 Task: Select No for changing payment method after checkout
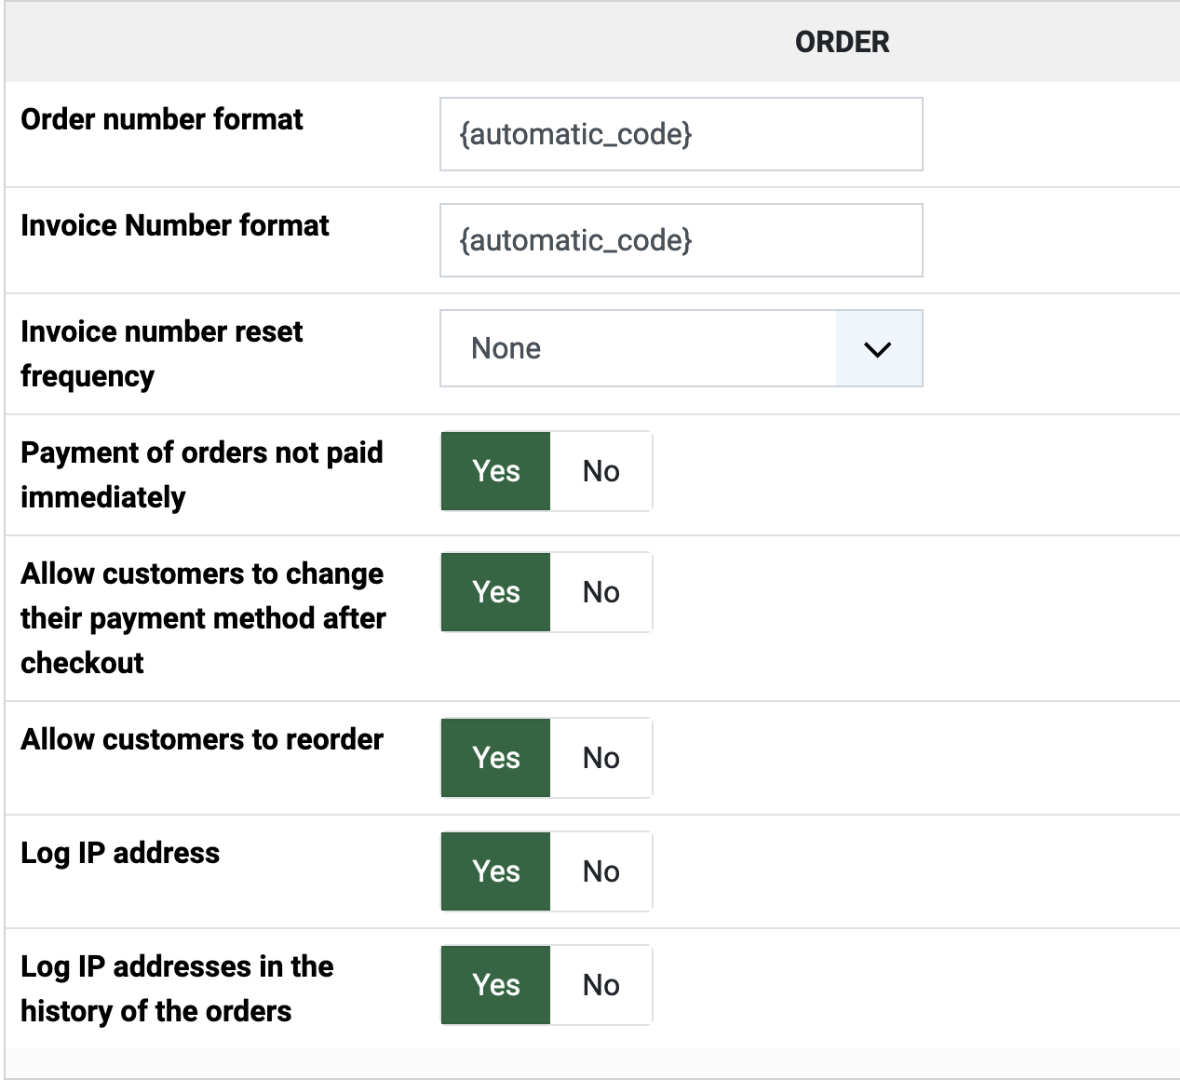click(x=601, y=592)
